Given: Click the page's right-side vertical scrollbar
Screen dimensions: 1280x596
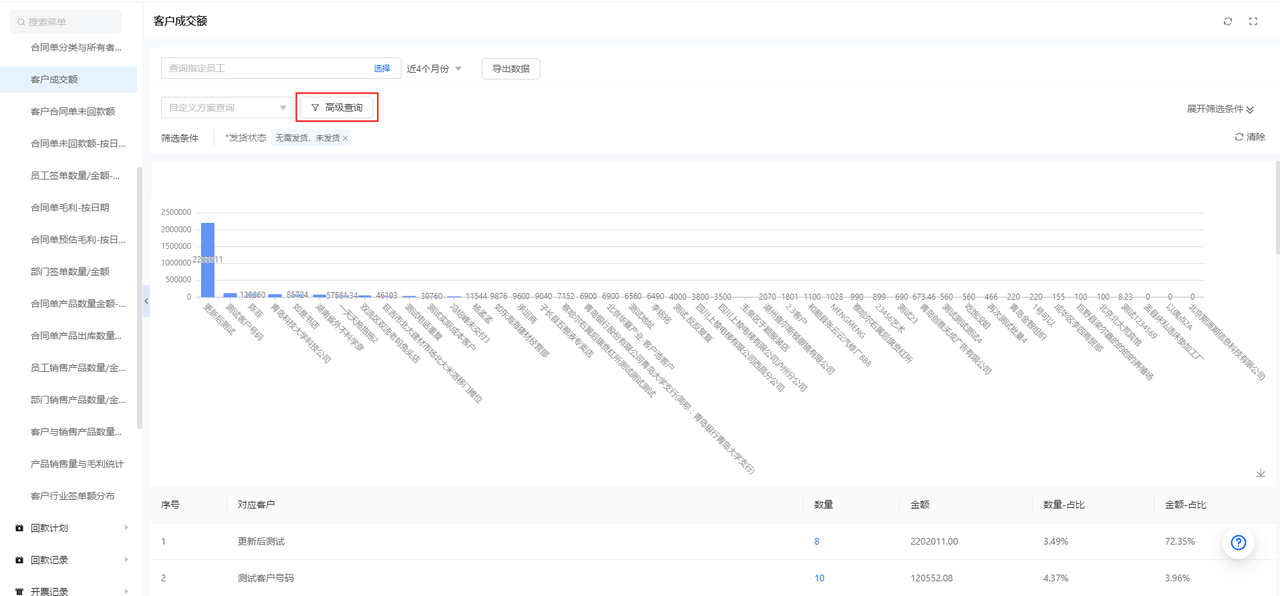Looking at the screenshot, I should (x=1277, y=206).
